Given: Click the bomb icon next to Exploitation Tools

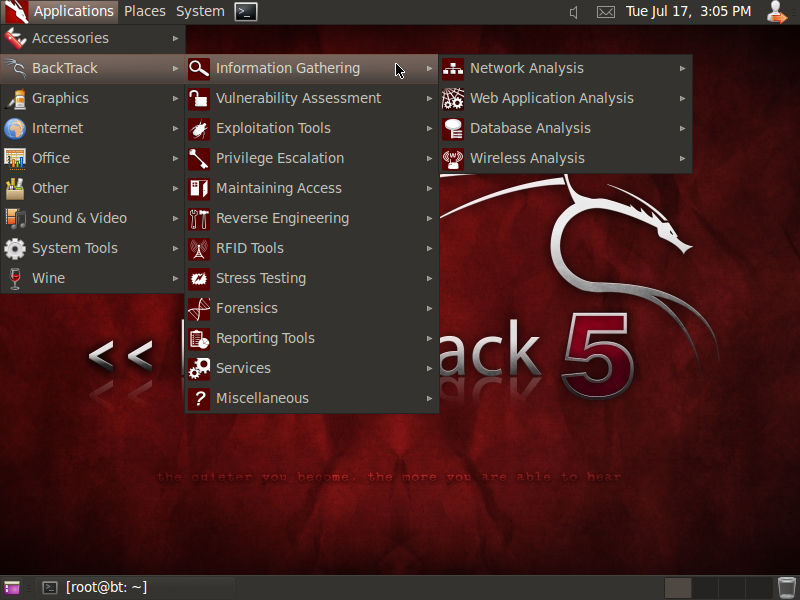Looking at the screenshot, I should click(x=199, y=128).
